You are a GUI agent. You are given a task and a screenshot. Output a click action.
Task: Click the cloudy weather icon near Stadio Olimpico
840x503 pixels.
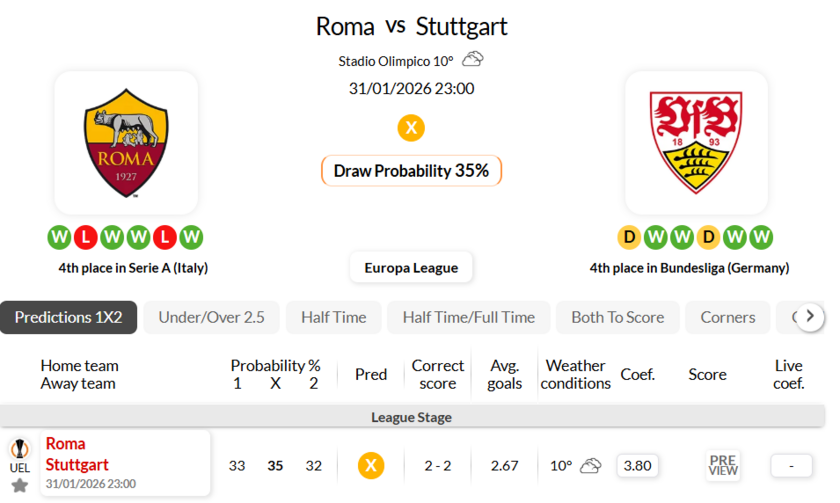tap(473, 59)
